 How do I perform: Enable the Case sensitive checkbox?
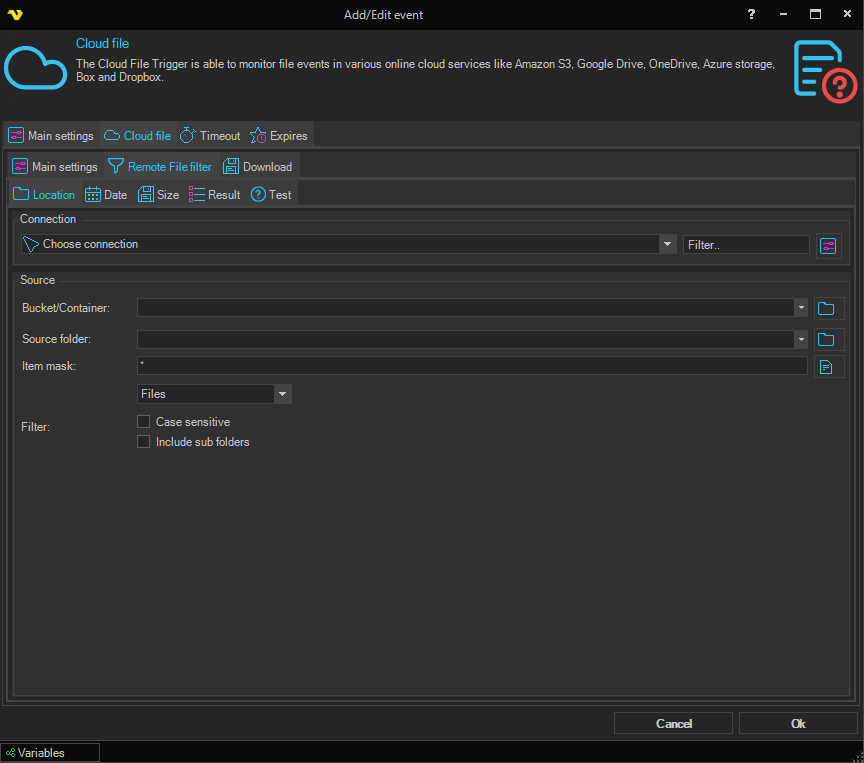[x=144, y=422]
